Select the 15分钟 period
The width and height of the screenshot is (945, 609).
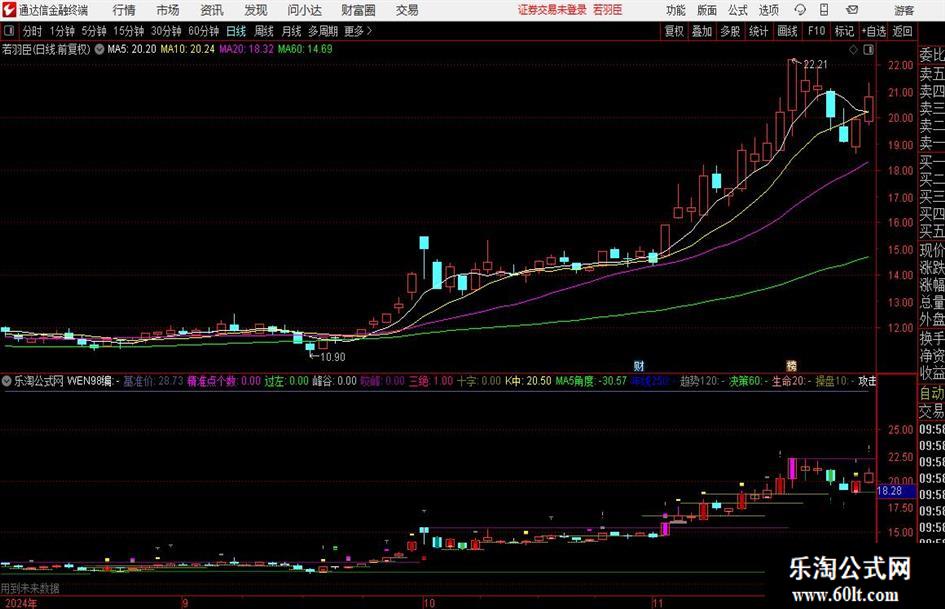[128, 31]
